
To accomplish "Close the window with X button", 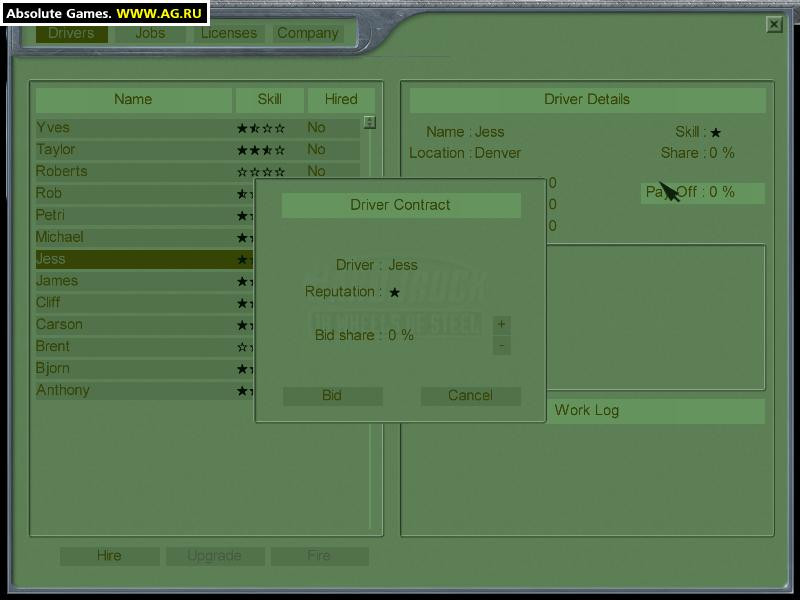I will 774,25.
